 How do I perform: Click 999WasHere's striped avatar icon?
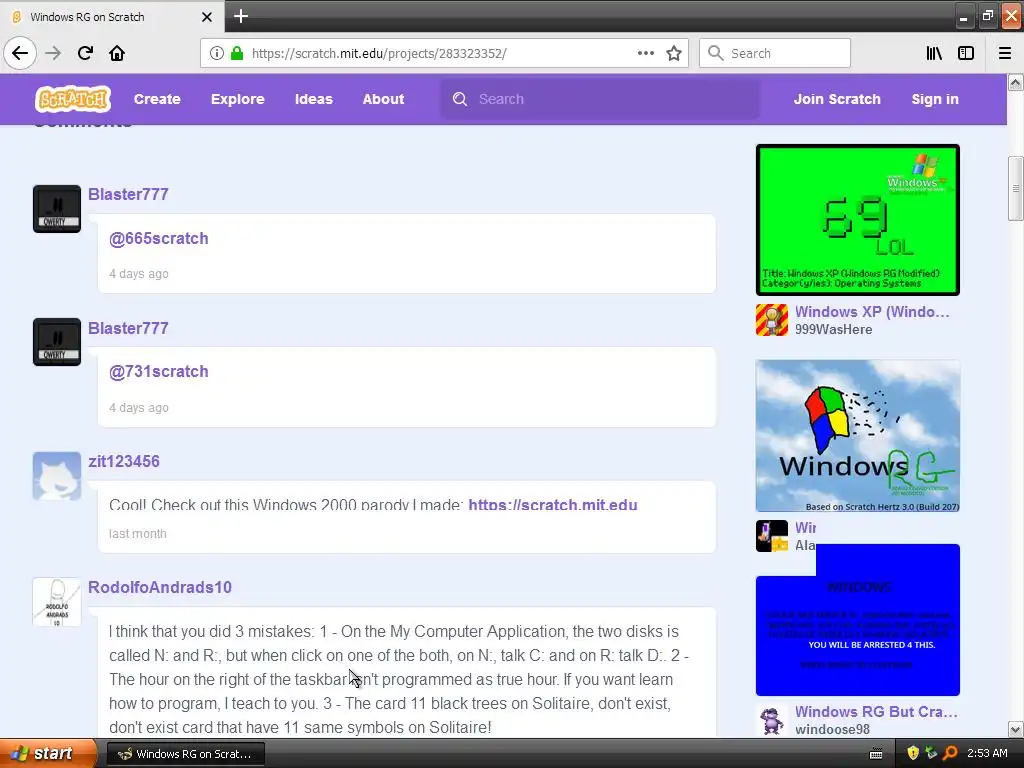[x=772, y=320]
